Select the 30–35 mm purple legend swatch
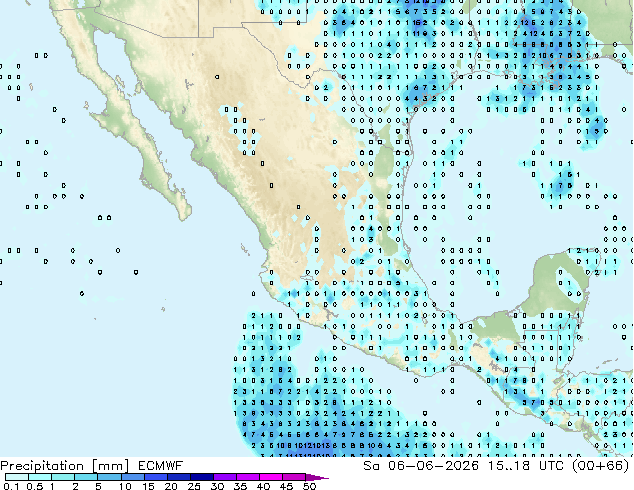 224,477
